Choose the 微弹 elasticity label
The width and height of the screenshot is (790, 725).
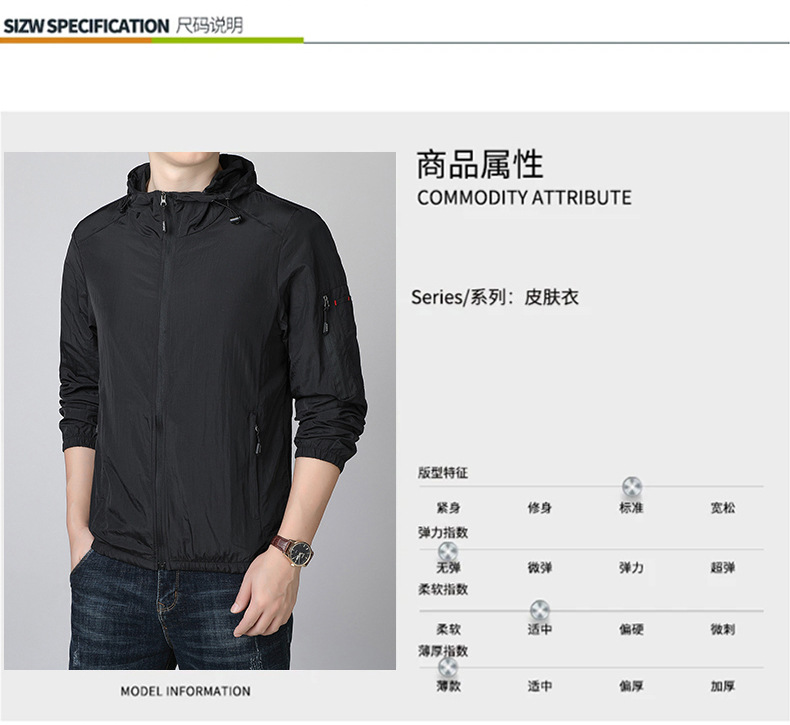tap(540, 568)
